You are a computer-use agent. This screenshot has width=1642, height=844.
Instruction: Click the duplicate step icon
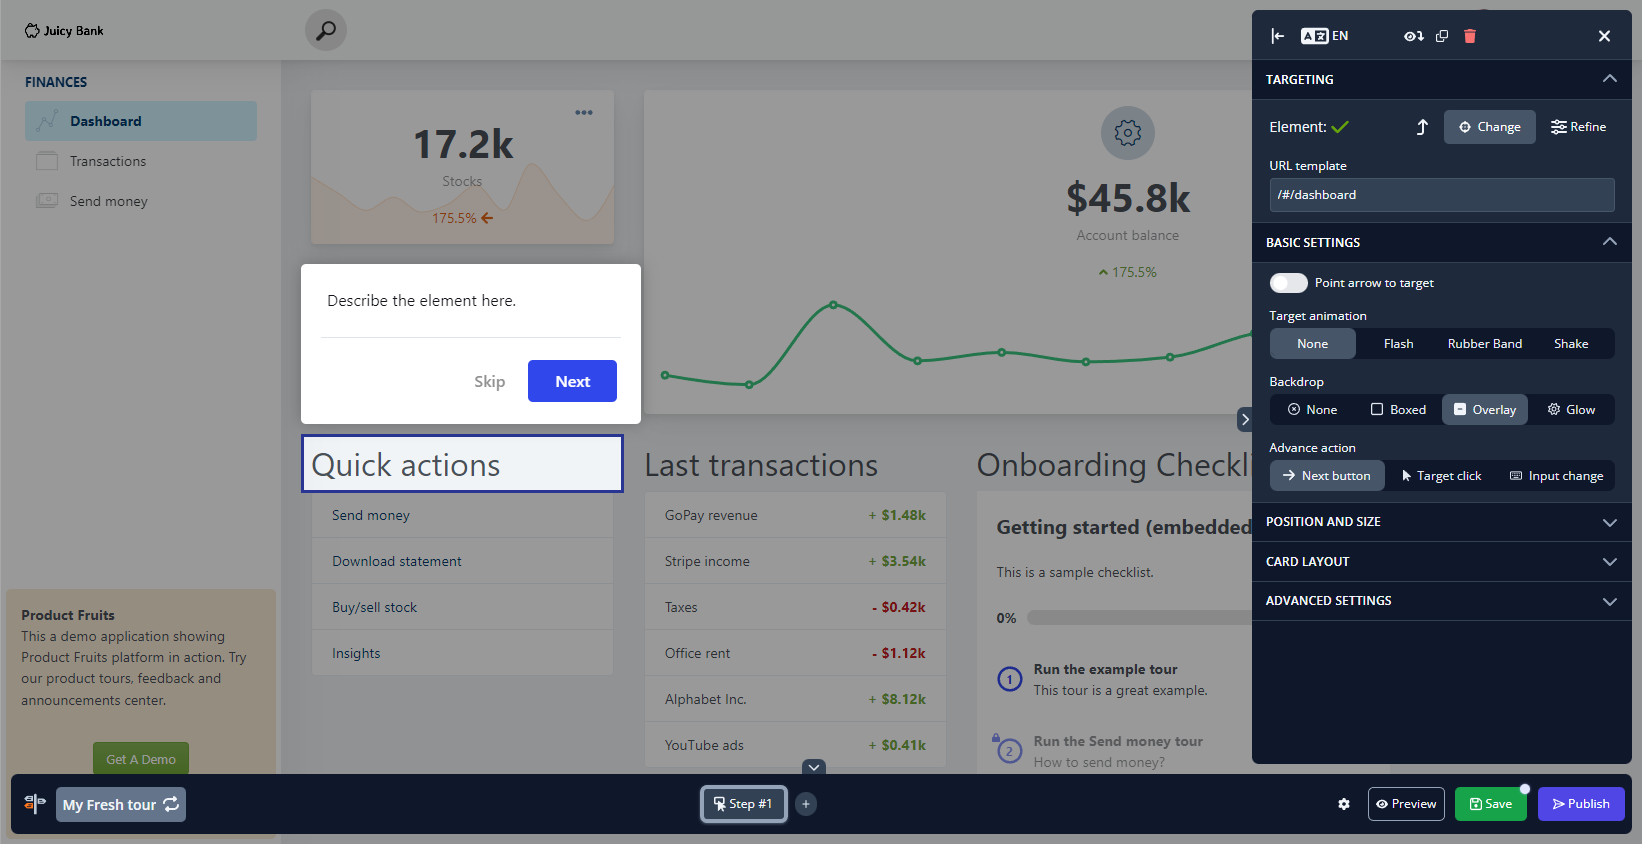(1442, 36)
